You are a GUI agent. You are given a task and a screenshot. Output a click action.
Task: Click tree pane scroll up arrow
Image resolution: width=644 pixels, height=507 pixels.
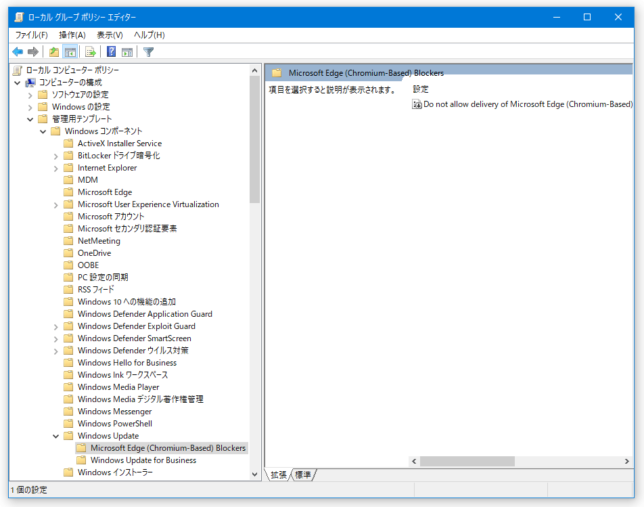point(255,71)
